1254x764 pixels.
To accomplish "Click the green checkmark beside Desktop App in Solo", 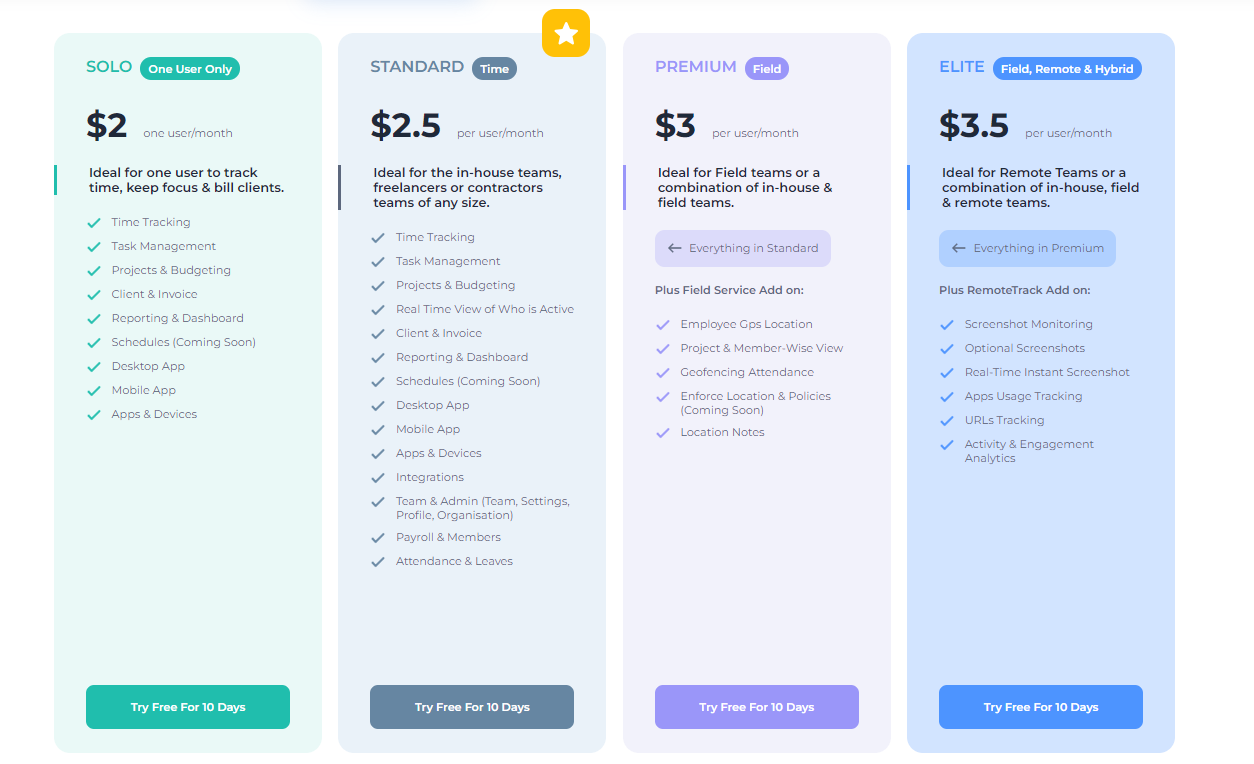I will coord(94,367).
